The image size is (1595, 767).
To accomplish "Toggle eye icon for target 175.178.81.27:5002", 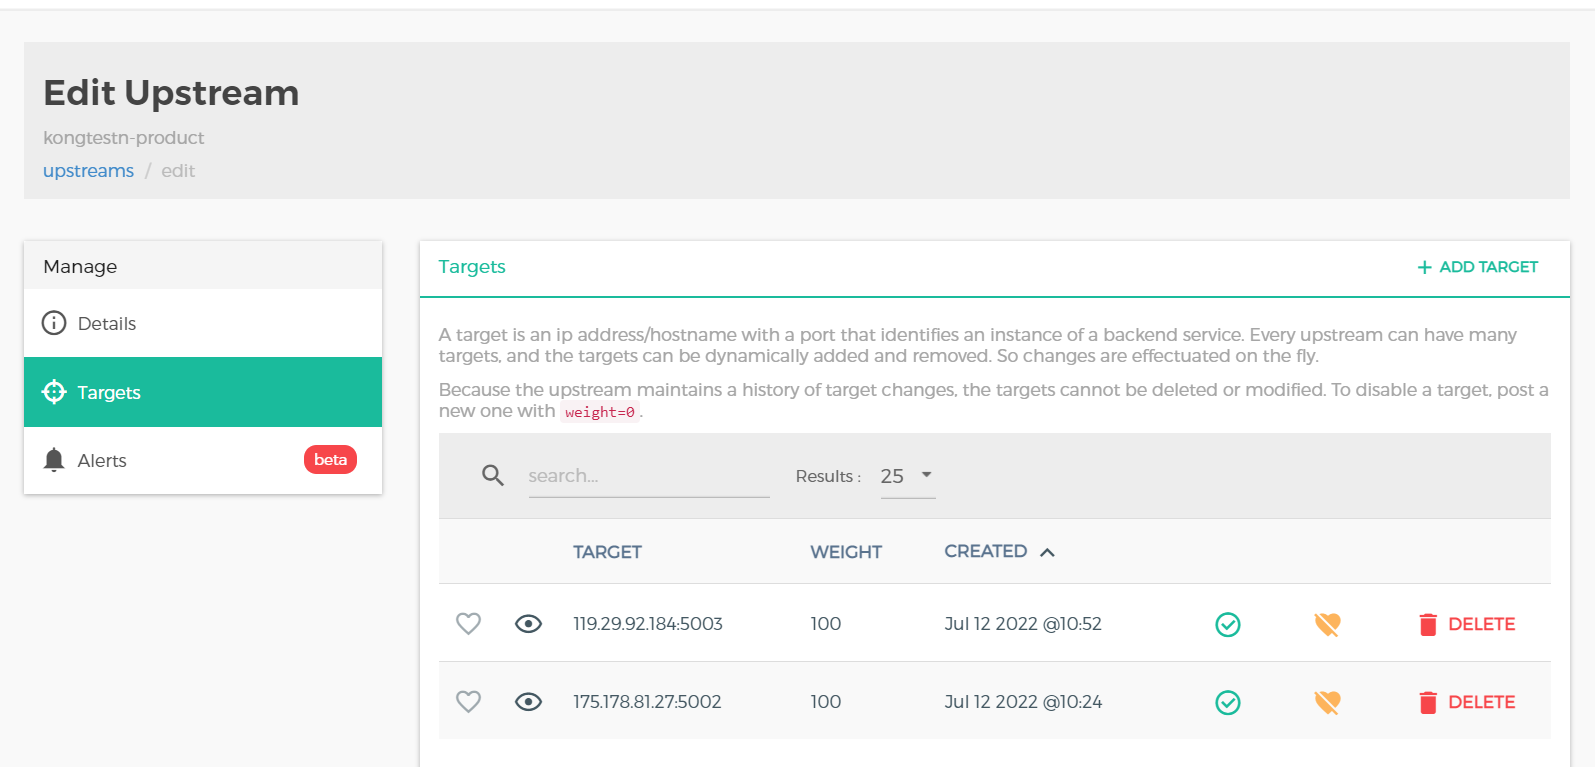I will click(x=528, y=702).
